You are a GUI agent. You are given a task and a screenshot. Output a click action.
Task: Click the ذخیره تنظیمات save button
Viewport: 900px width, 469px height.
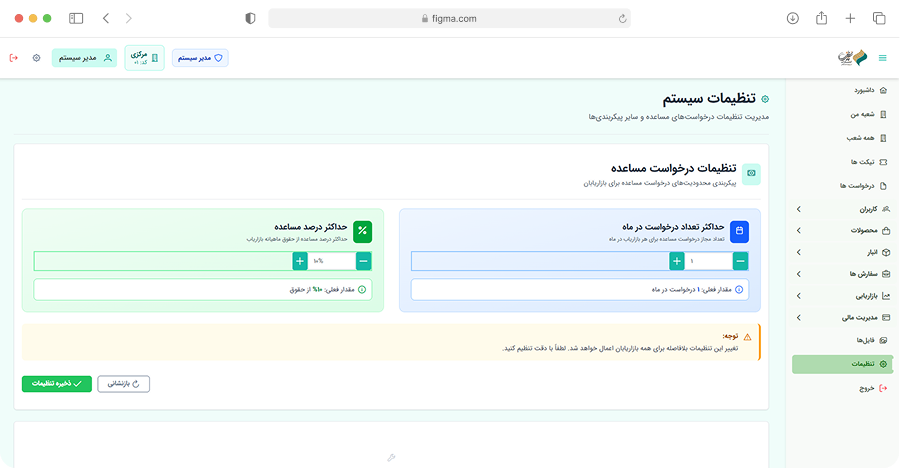pyautogui.click(x=57, y=383)
